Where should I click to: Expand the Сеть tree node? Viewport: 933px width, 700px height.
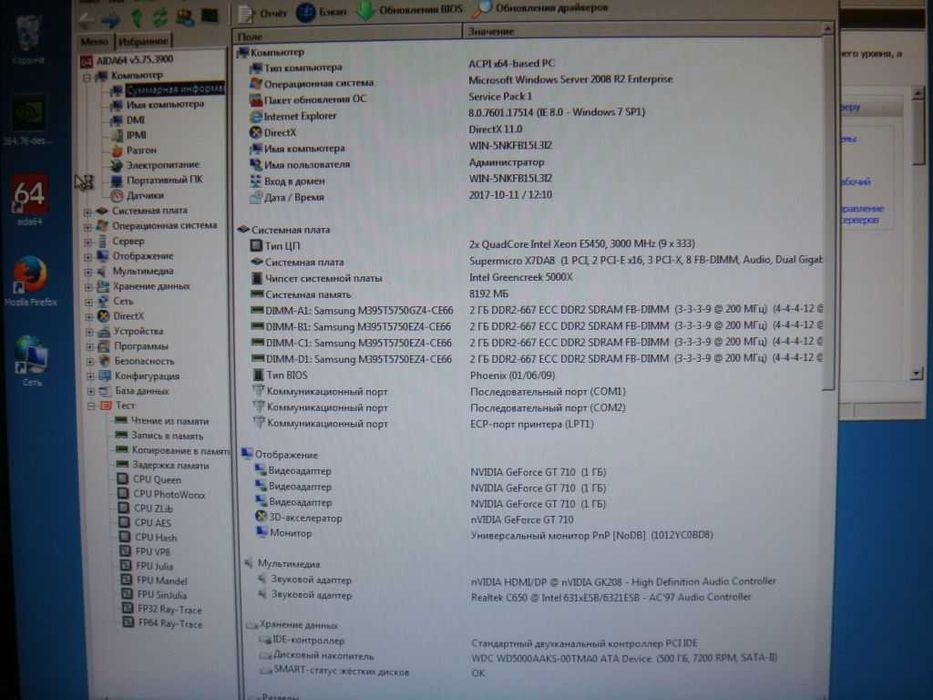(x=89, y=302)
